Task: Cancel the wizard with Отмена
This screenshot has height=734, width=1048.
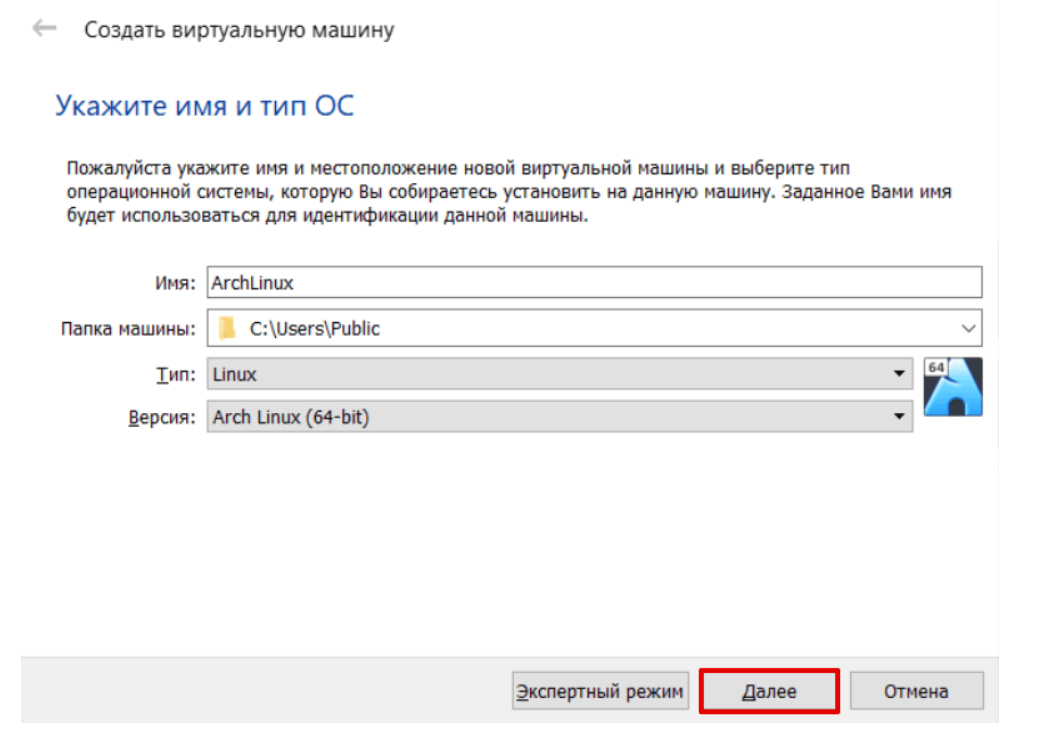Action: 916,691
